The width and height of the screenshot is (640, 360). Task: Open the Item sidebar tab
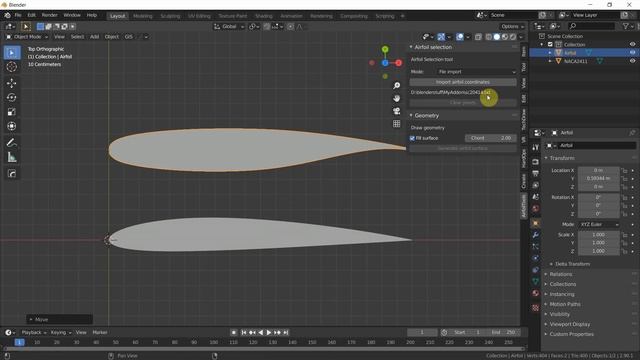(524, 51)
